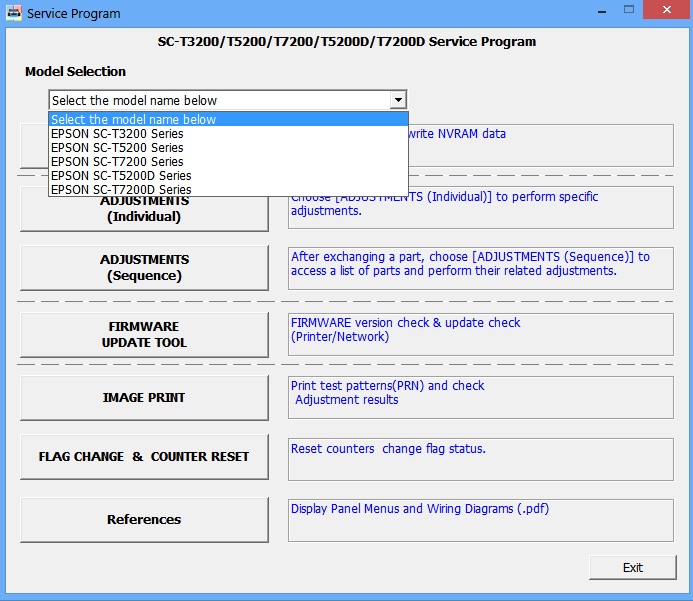This screenshot has height=601, width=693.
Task: Open ADJUSTMENTS (Individual) button
Action: tap(144, 214)
